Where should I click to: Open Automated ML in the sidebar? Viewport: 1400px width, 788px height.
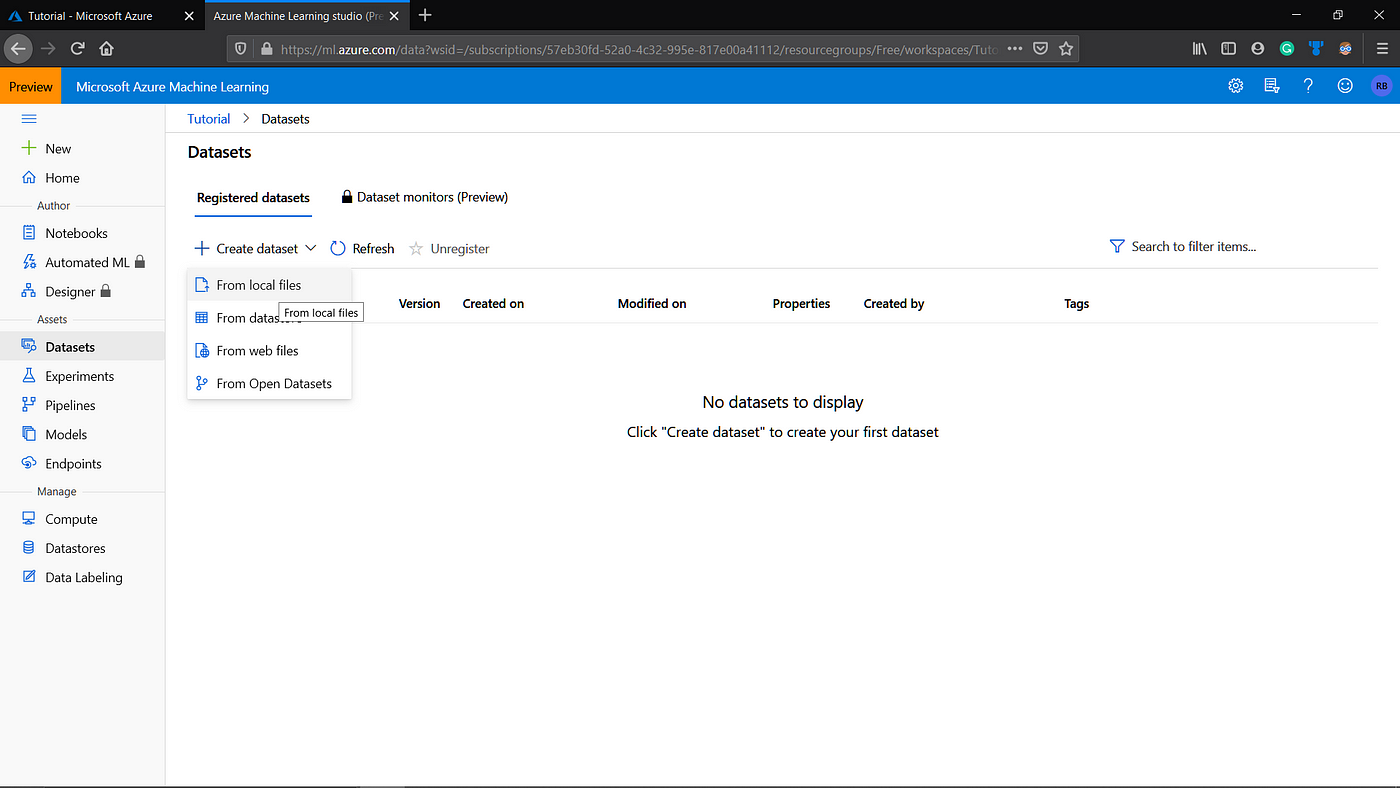tap(82, 262)
